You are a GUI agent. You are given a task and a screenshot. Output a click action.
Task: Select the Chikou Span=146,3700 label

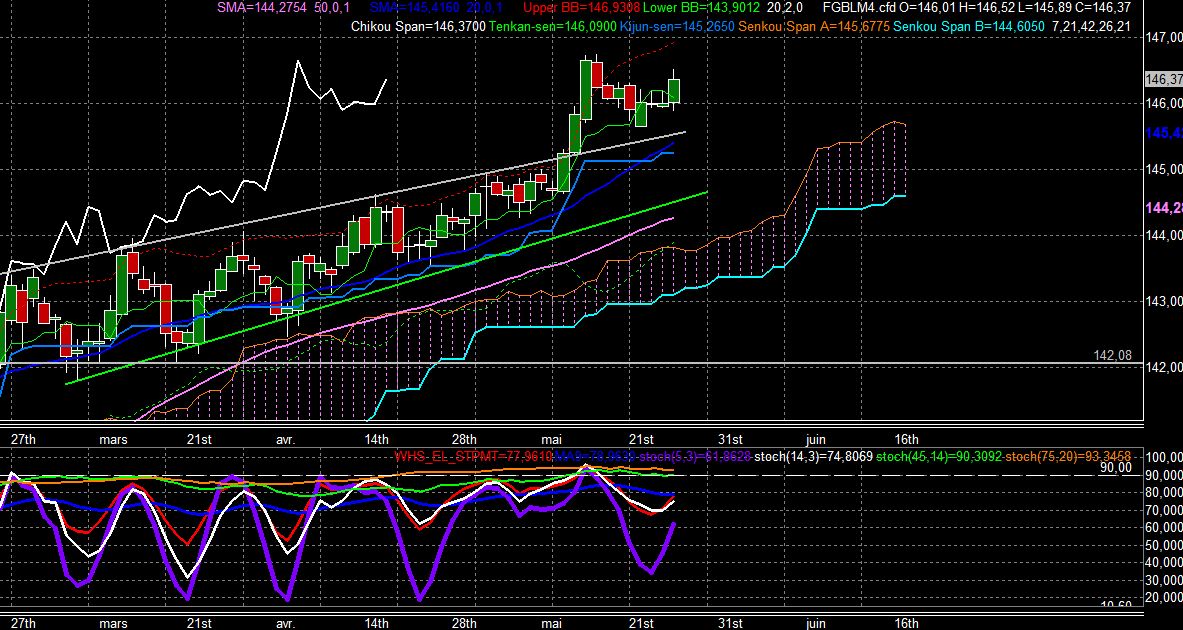point(419,26)
